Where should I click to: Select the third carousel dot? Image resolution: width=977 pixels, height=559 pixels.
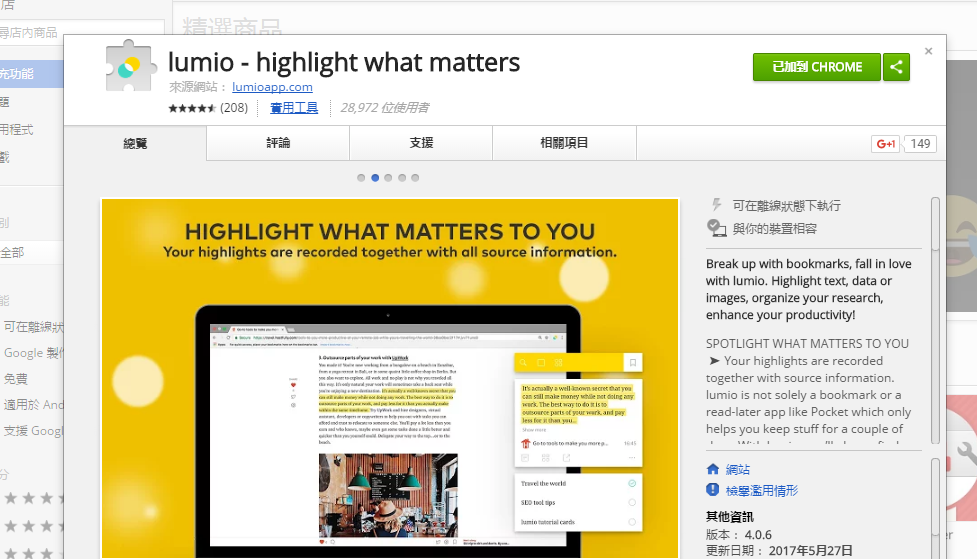[388, 178]
